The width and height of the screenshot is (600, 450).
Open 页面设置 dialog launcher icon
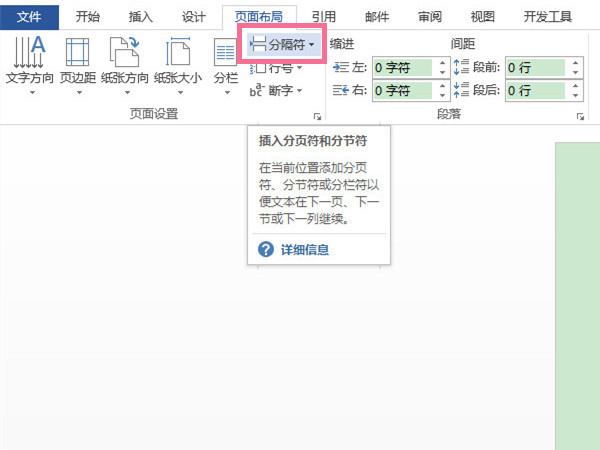pos(318,117)
